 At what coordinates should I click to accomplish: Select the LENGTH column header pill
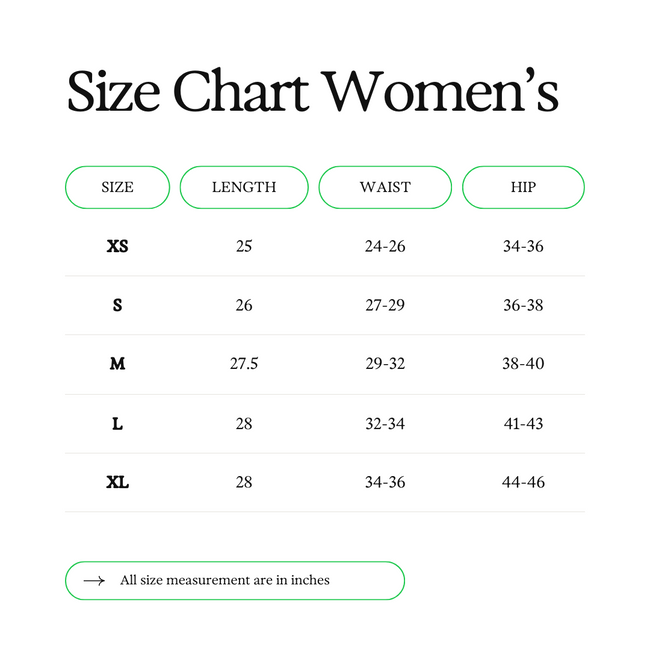click(244, 187)
